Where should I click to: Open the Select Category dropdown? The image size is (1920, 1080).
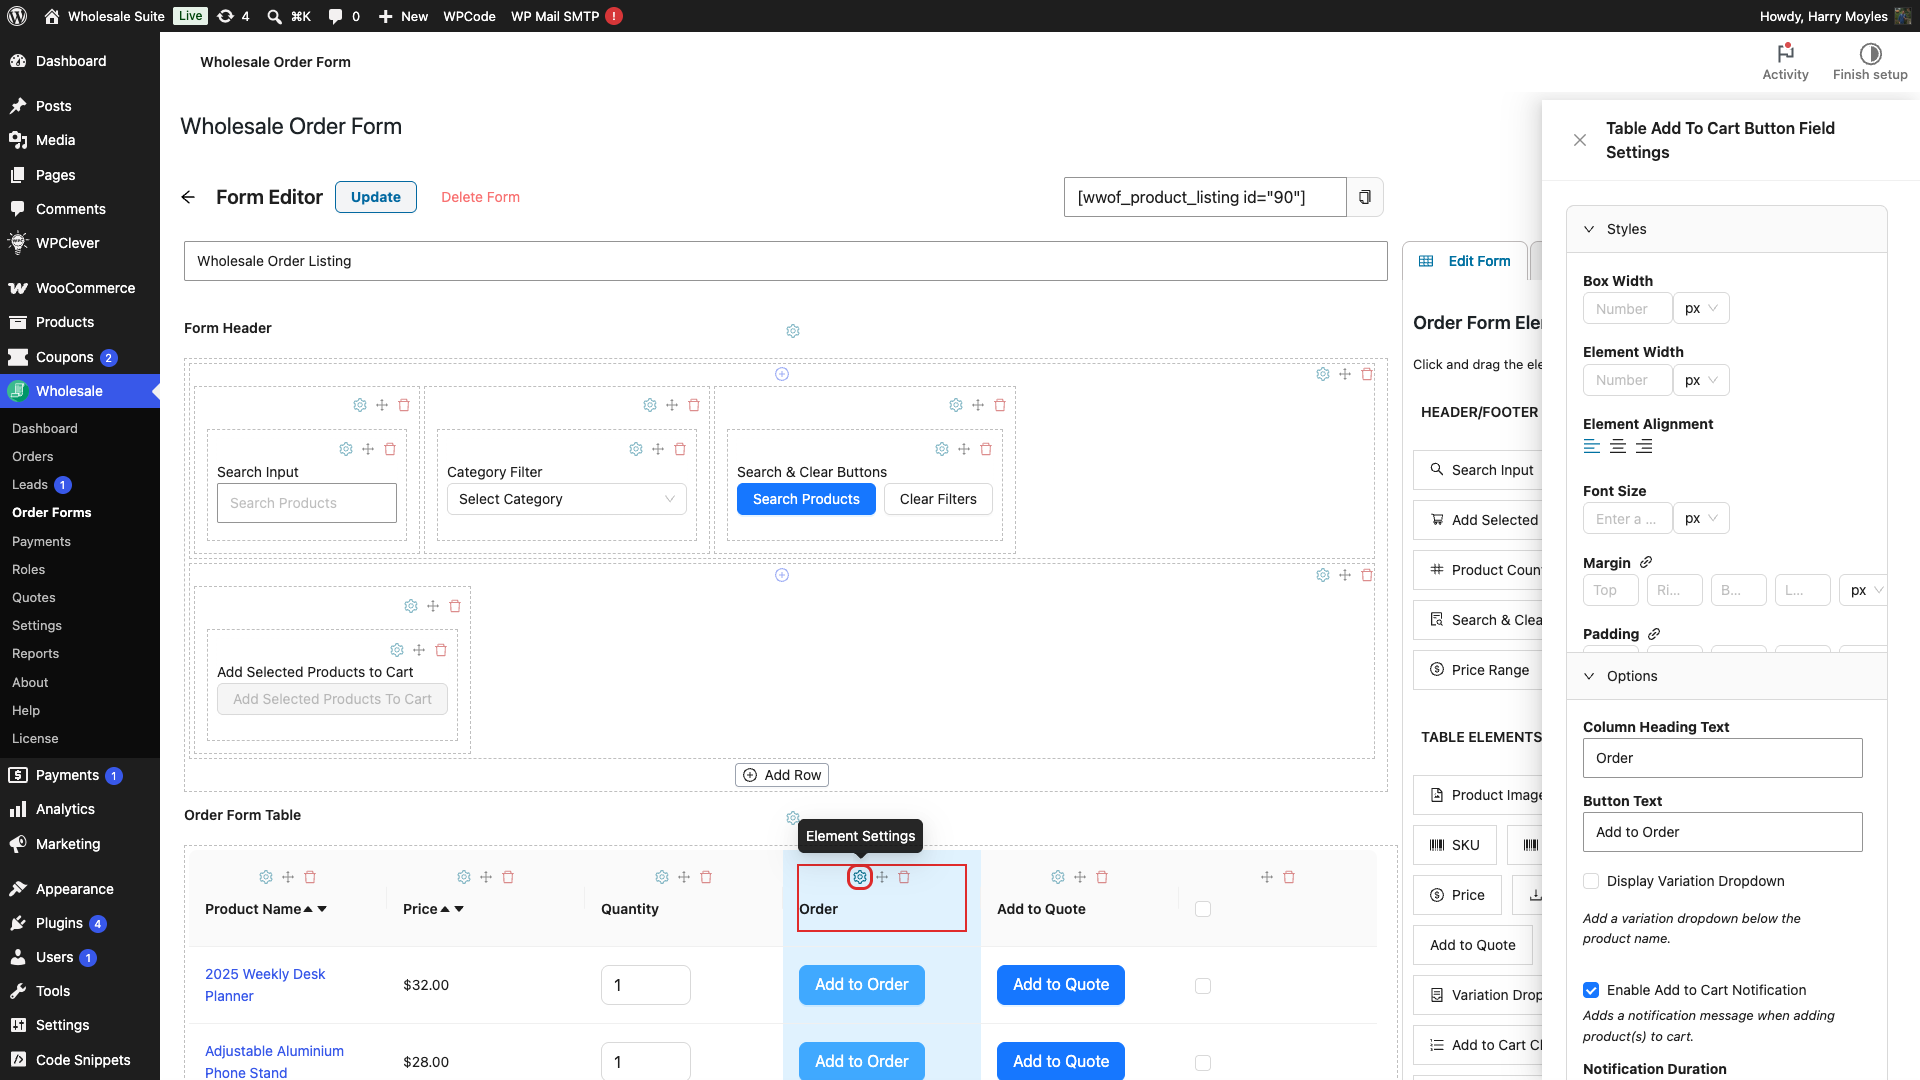(x=567, y=499)
